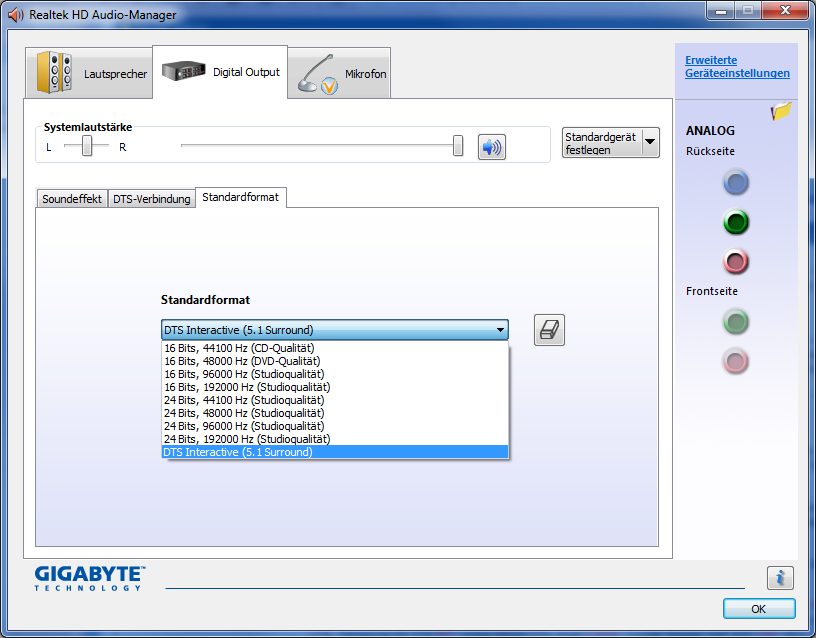Select the Digital Output tab
Image resolution: width=816 pixels, height=638 pixels.
[x=220, y=72]
